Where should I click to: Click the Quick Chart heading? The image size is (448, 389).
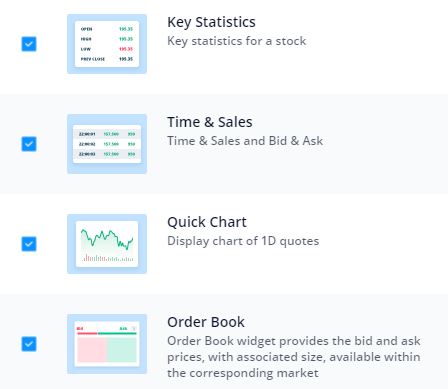coord(207,222)
